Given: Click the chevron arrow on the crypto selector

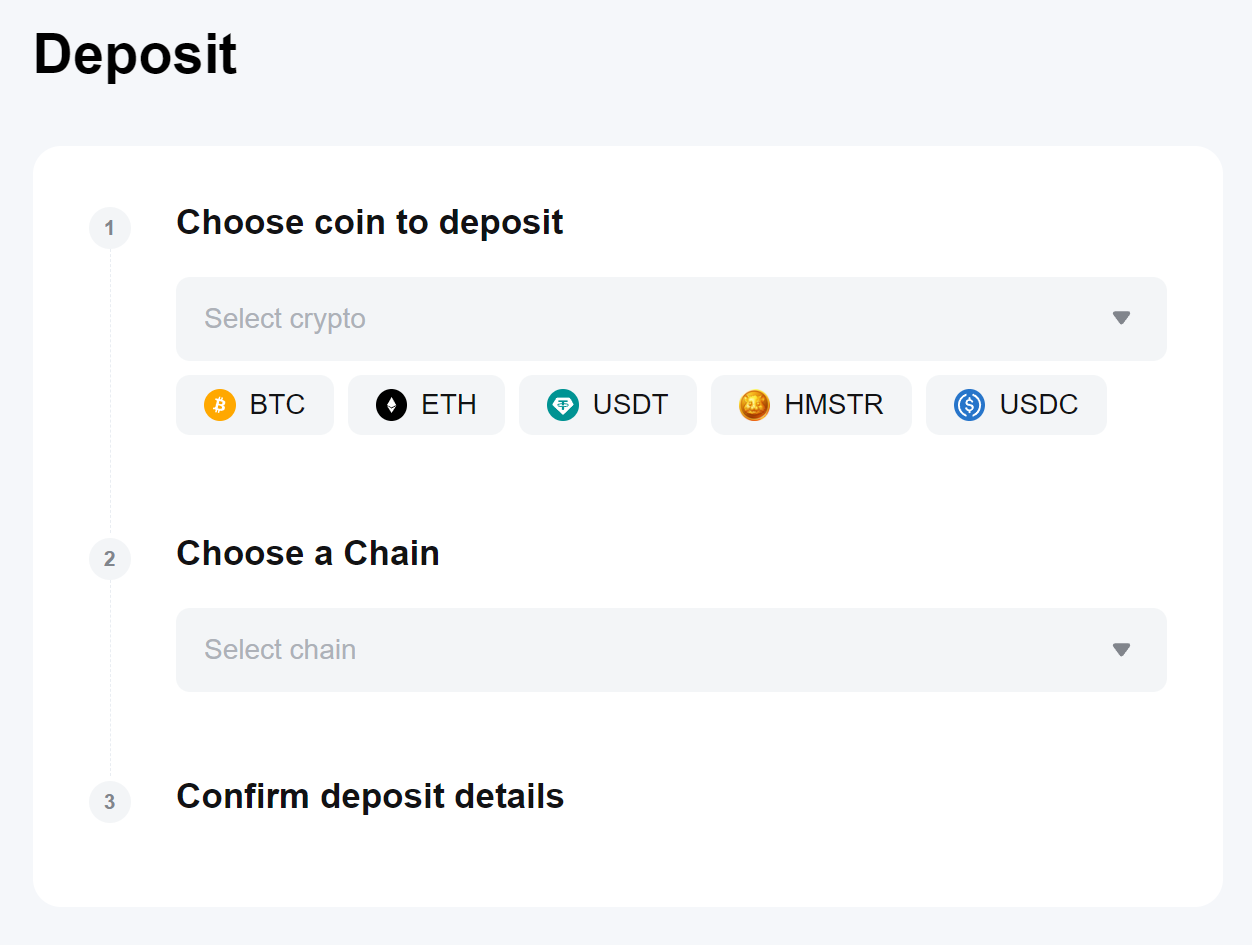Looking at the screenshot, I should tap(1121, 318).
